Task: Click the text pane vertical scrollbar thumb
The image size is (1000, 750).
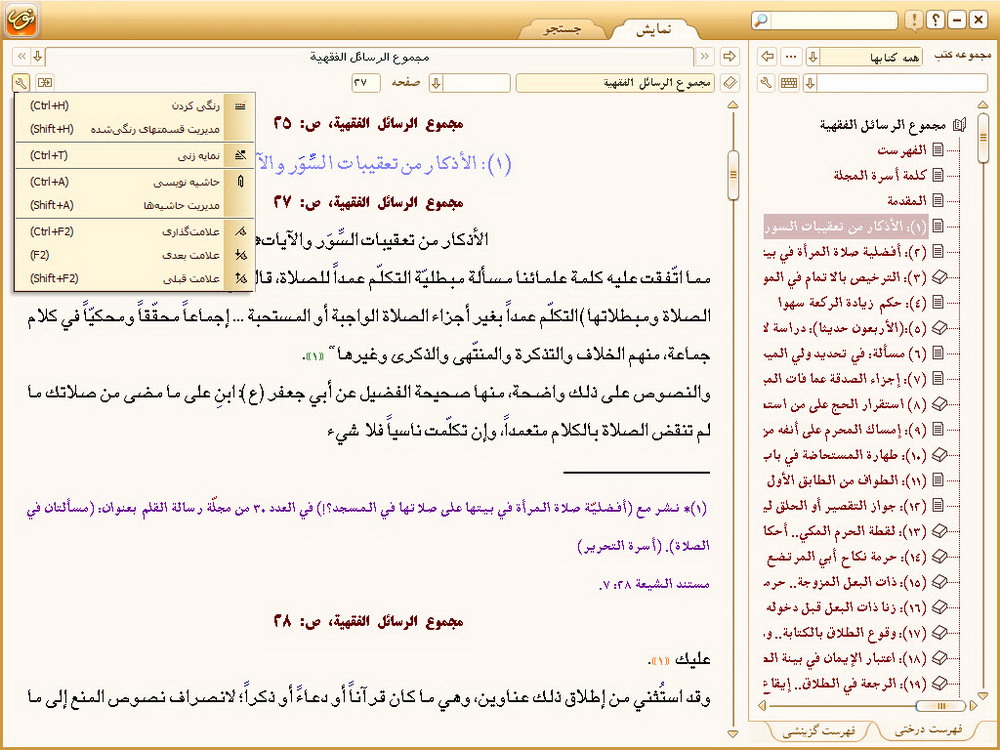Action: pyautogui.click(x=733, y=174)
